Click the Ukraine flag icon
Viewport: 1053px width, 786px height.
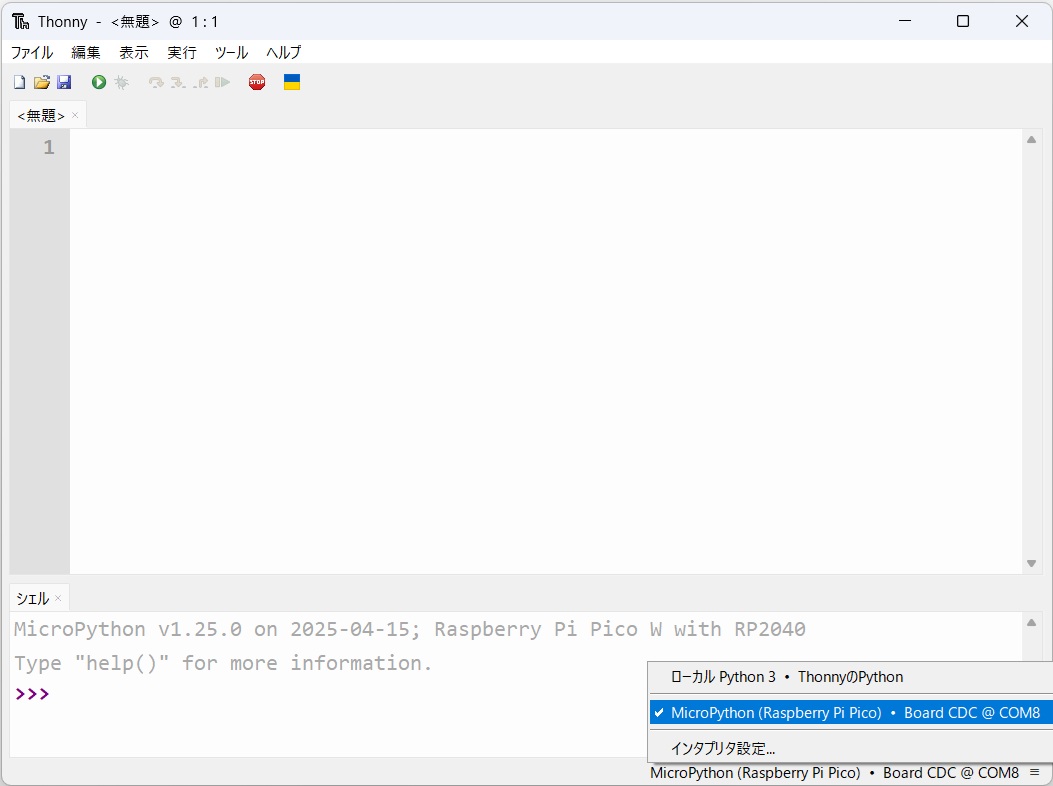pyautogui.click(x=292, y=83)
